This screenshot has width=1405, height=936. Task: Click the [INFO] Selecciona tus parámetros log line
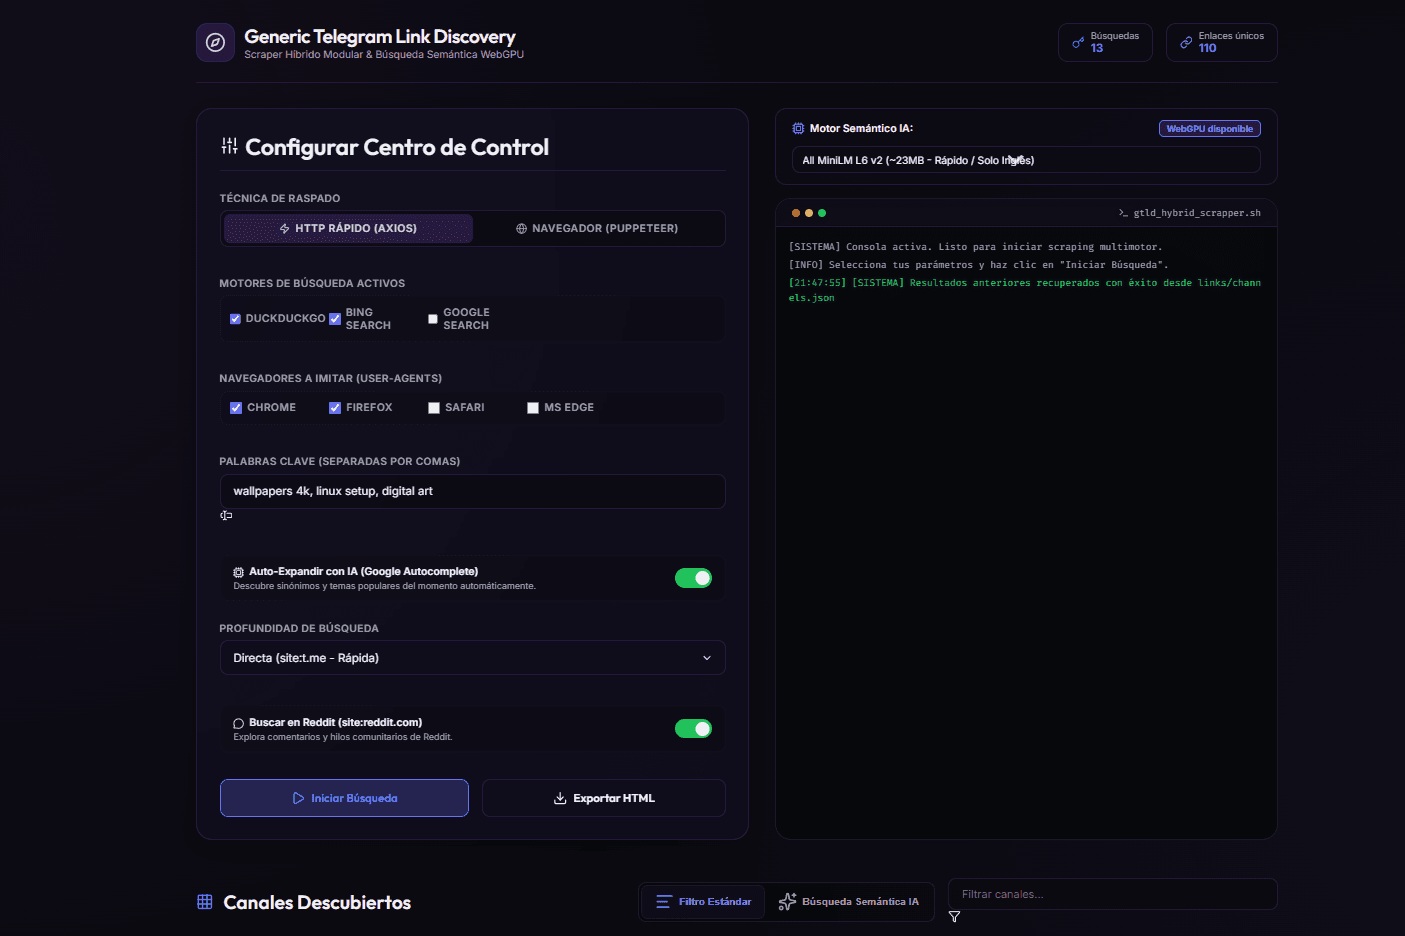coord(978,265)
